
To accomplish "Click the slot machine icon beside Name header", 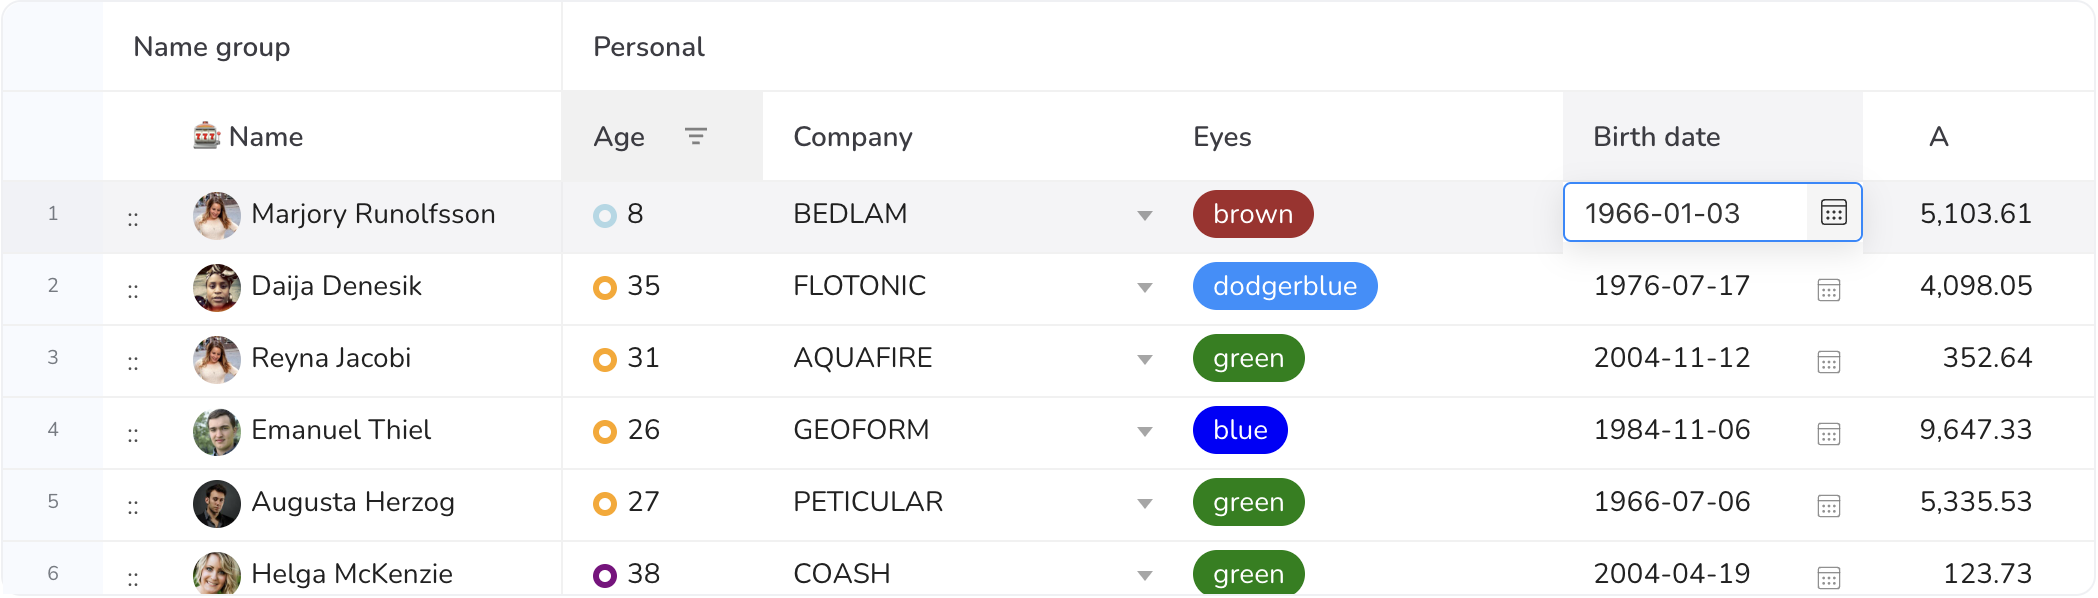I will [x=206, y=135].
